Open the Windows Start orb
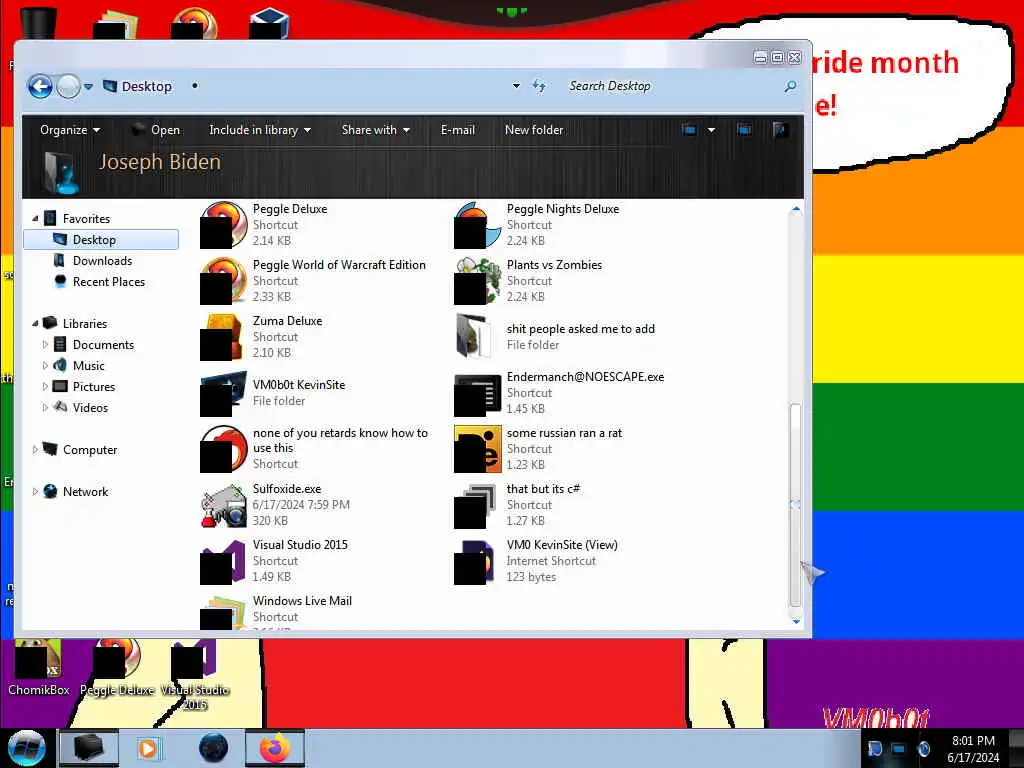Screen dimensions: 1024x768 27,748
